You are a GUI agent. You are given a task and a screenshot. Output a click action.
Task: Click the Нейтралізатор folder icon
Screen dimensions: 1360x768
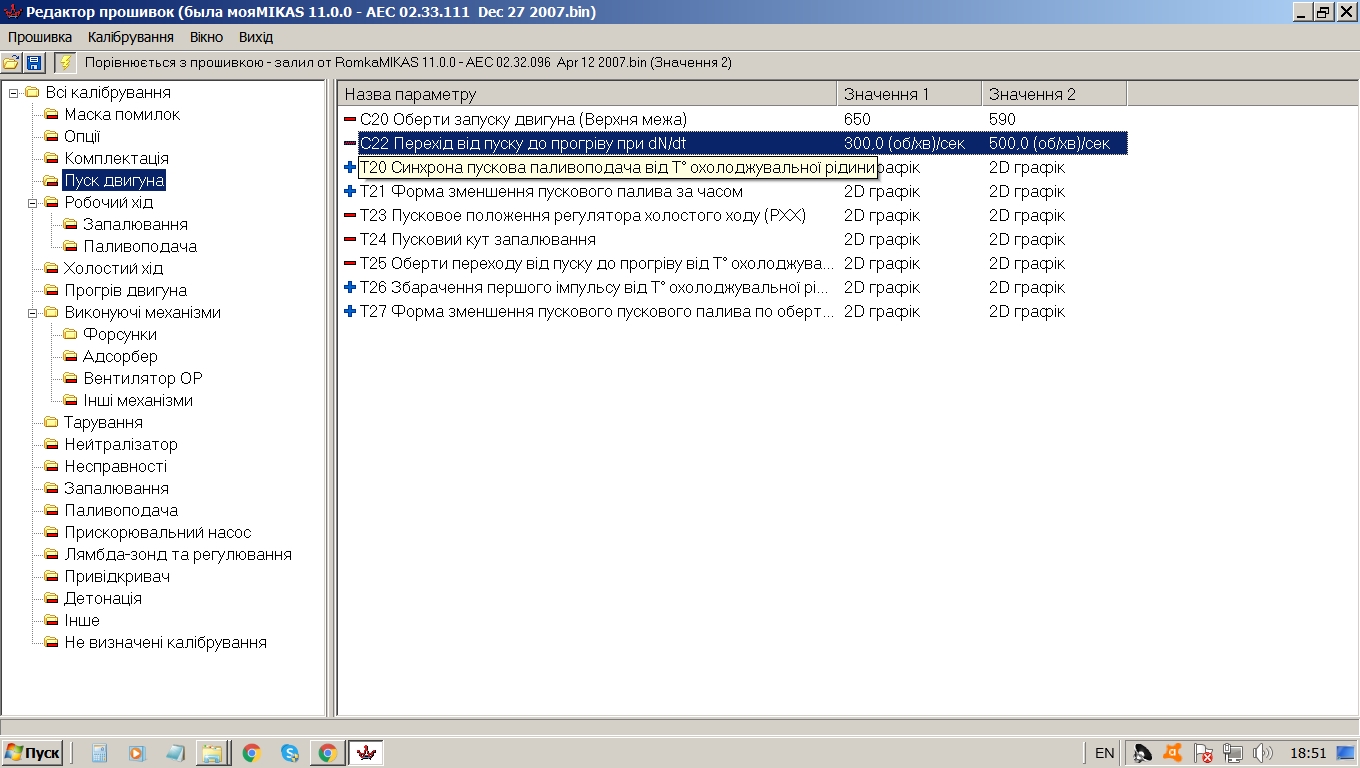pos(51,445)
